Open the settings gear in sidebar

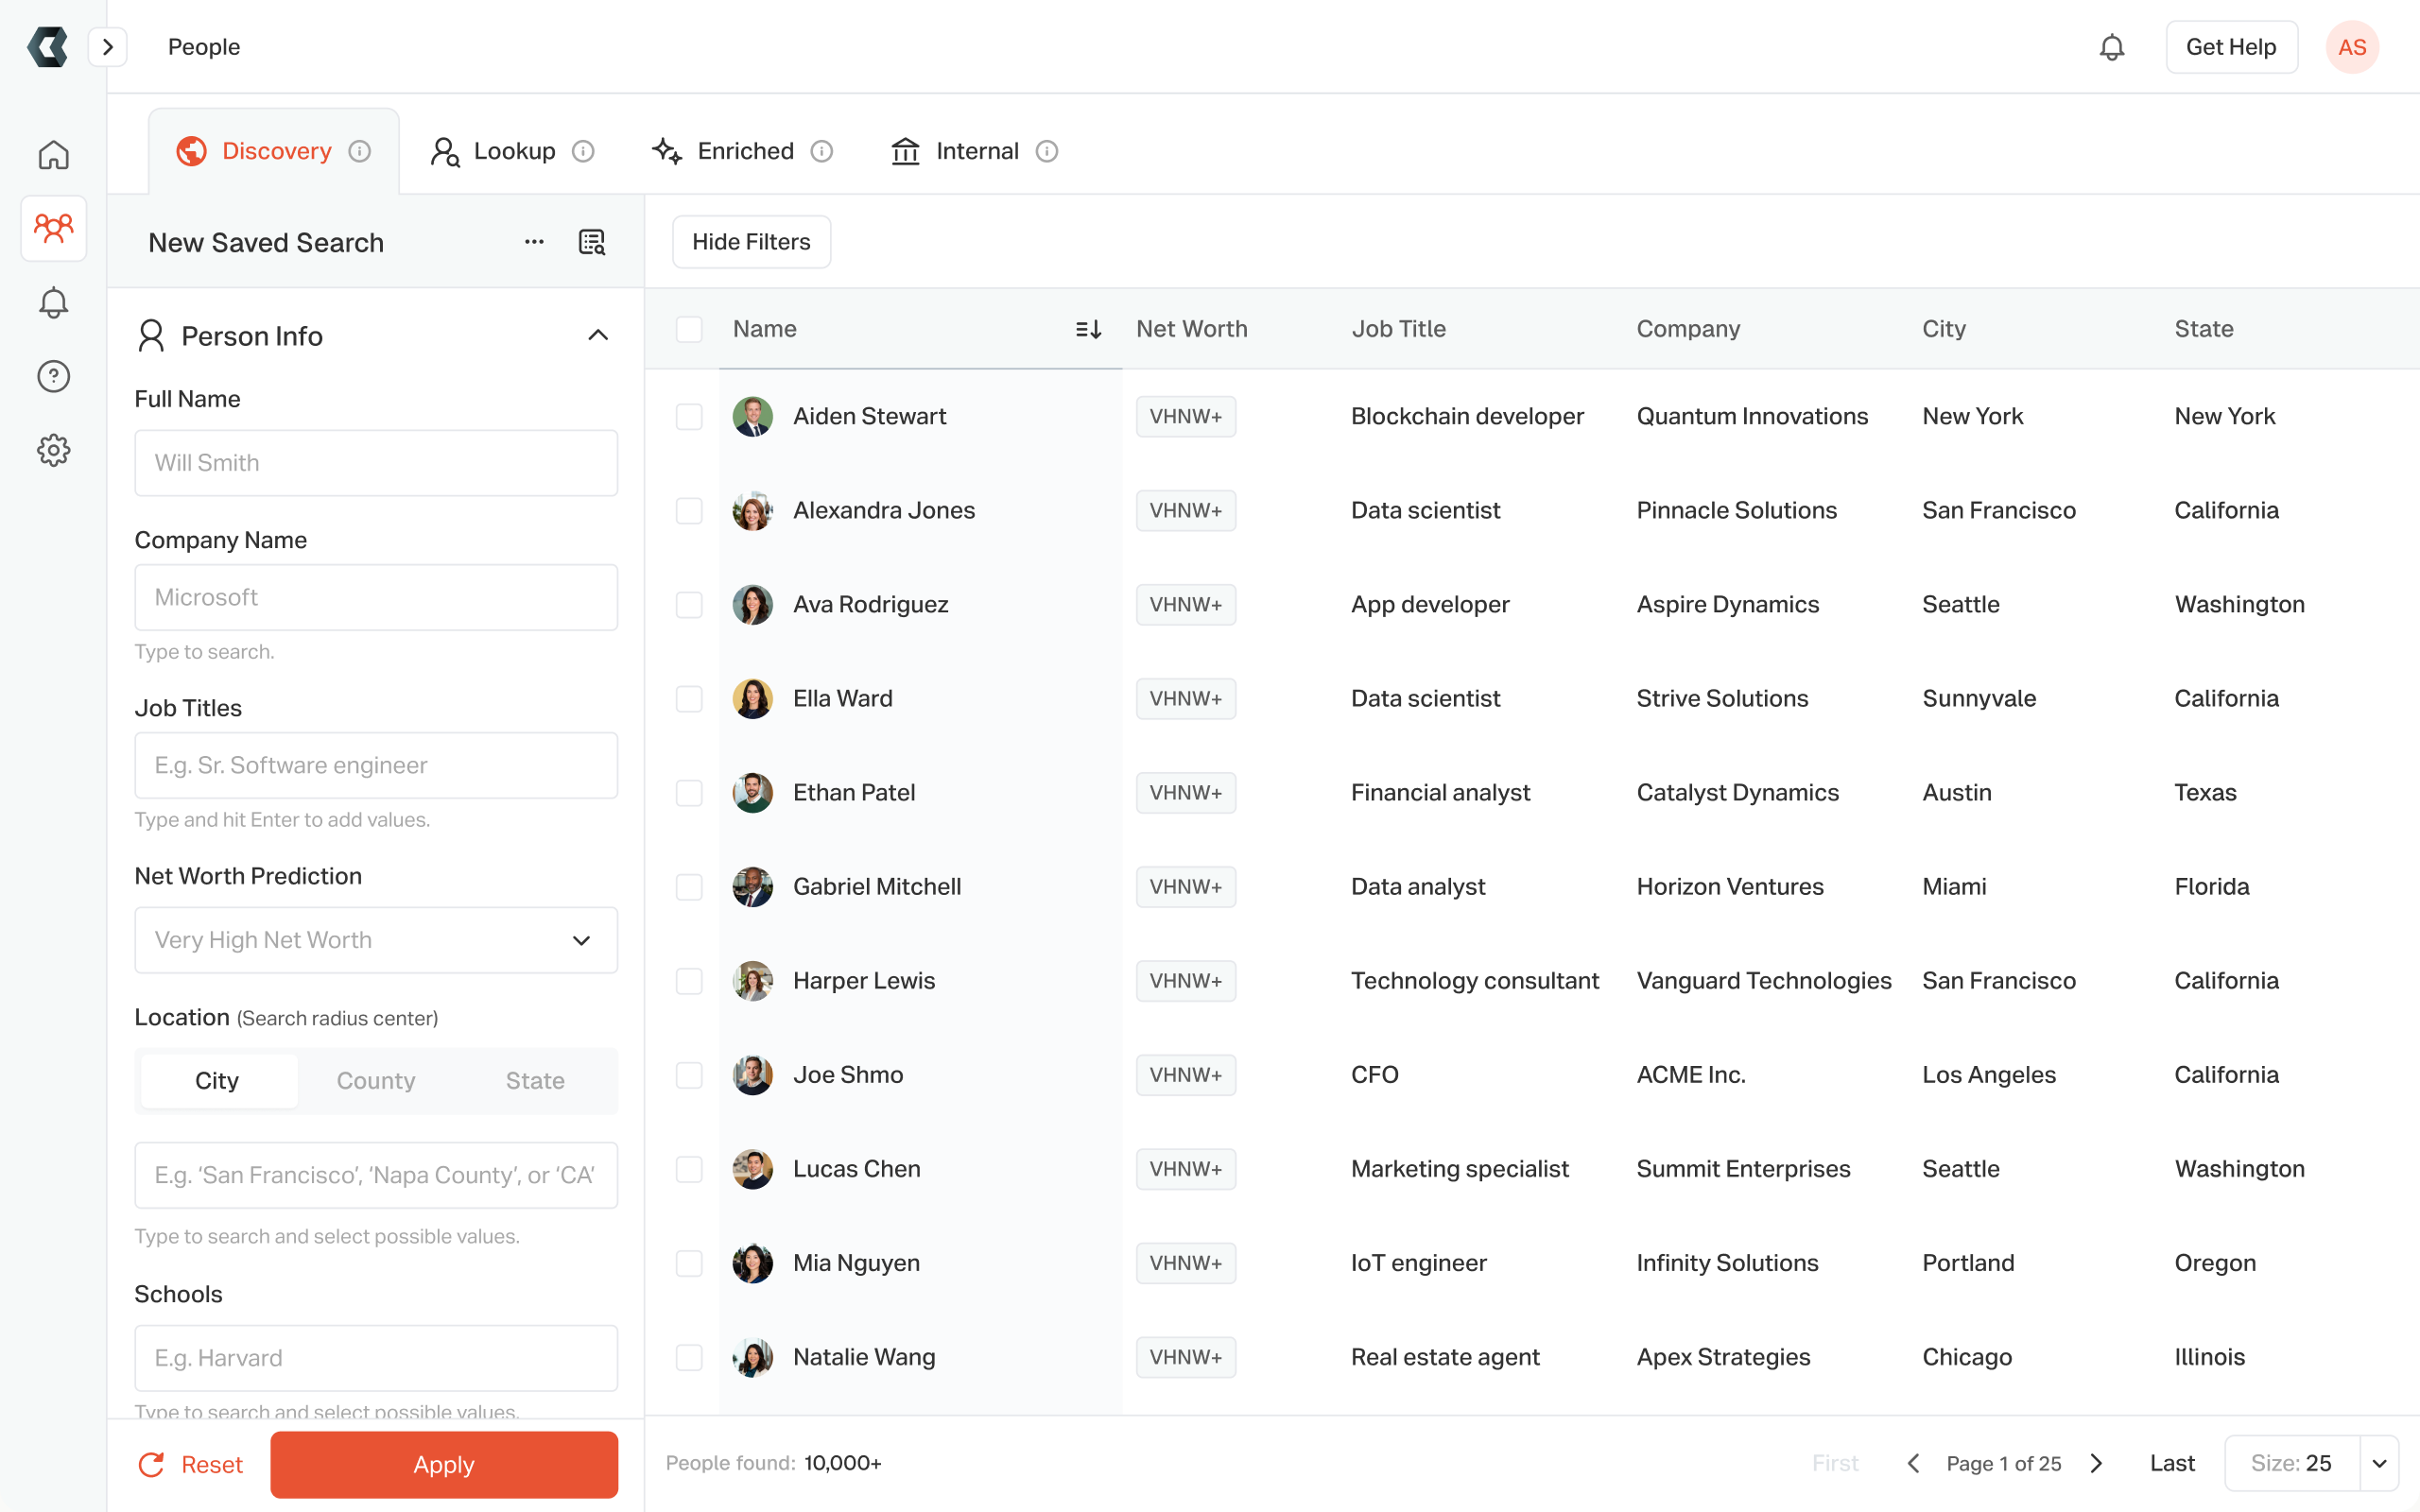pos(53,450)
